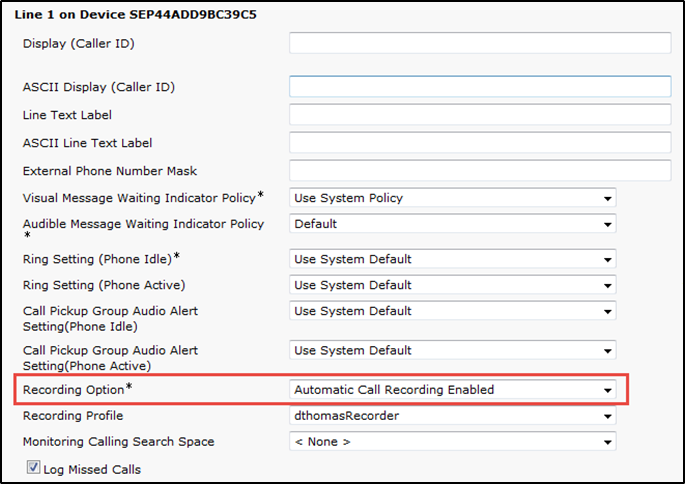
Task: Click the Display (Caller ID) text field
Action: 480,43
